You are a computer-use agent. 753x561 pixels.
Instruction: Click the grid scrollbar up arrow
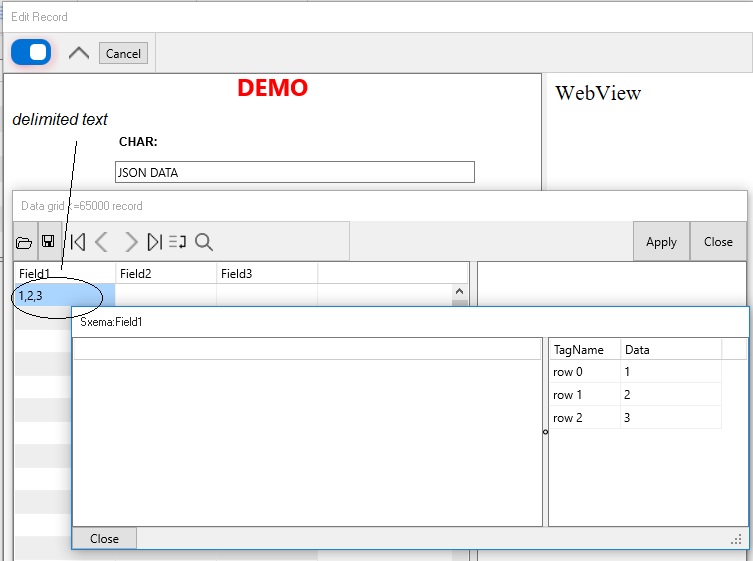pos(459,292)
